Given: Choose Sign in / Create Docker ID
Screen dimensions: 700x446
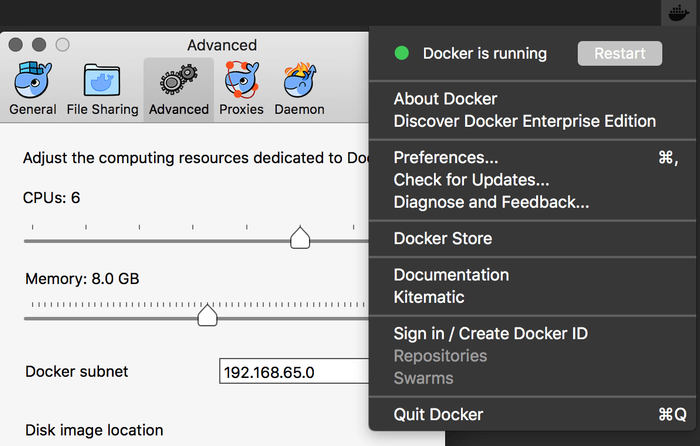Looking at the screenshot, I should coord(491,333).
